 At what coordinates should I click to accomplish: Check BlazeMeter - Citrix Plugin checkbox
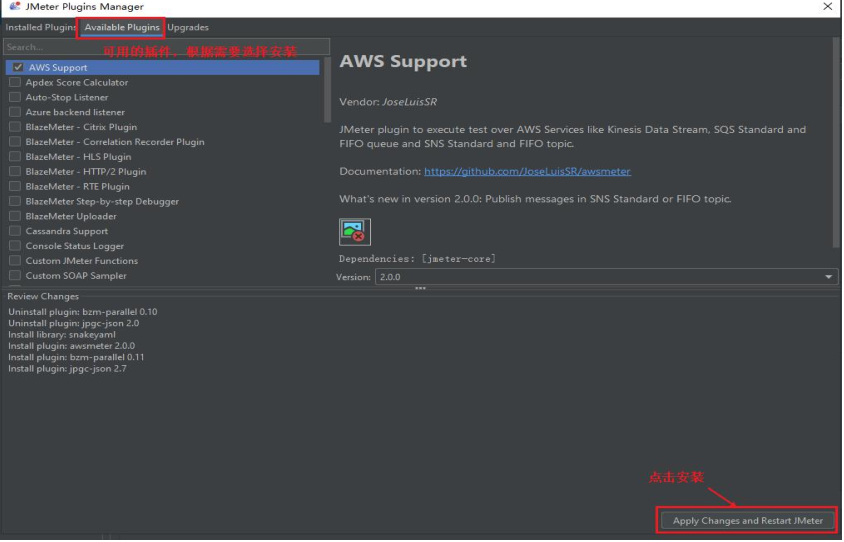pyautogui.click(x=15, y=127)
